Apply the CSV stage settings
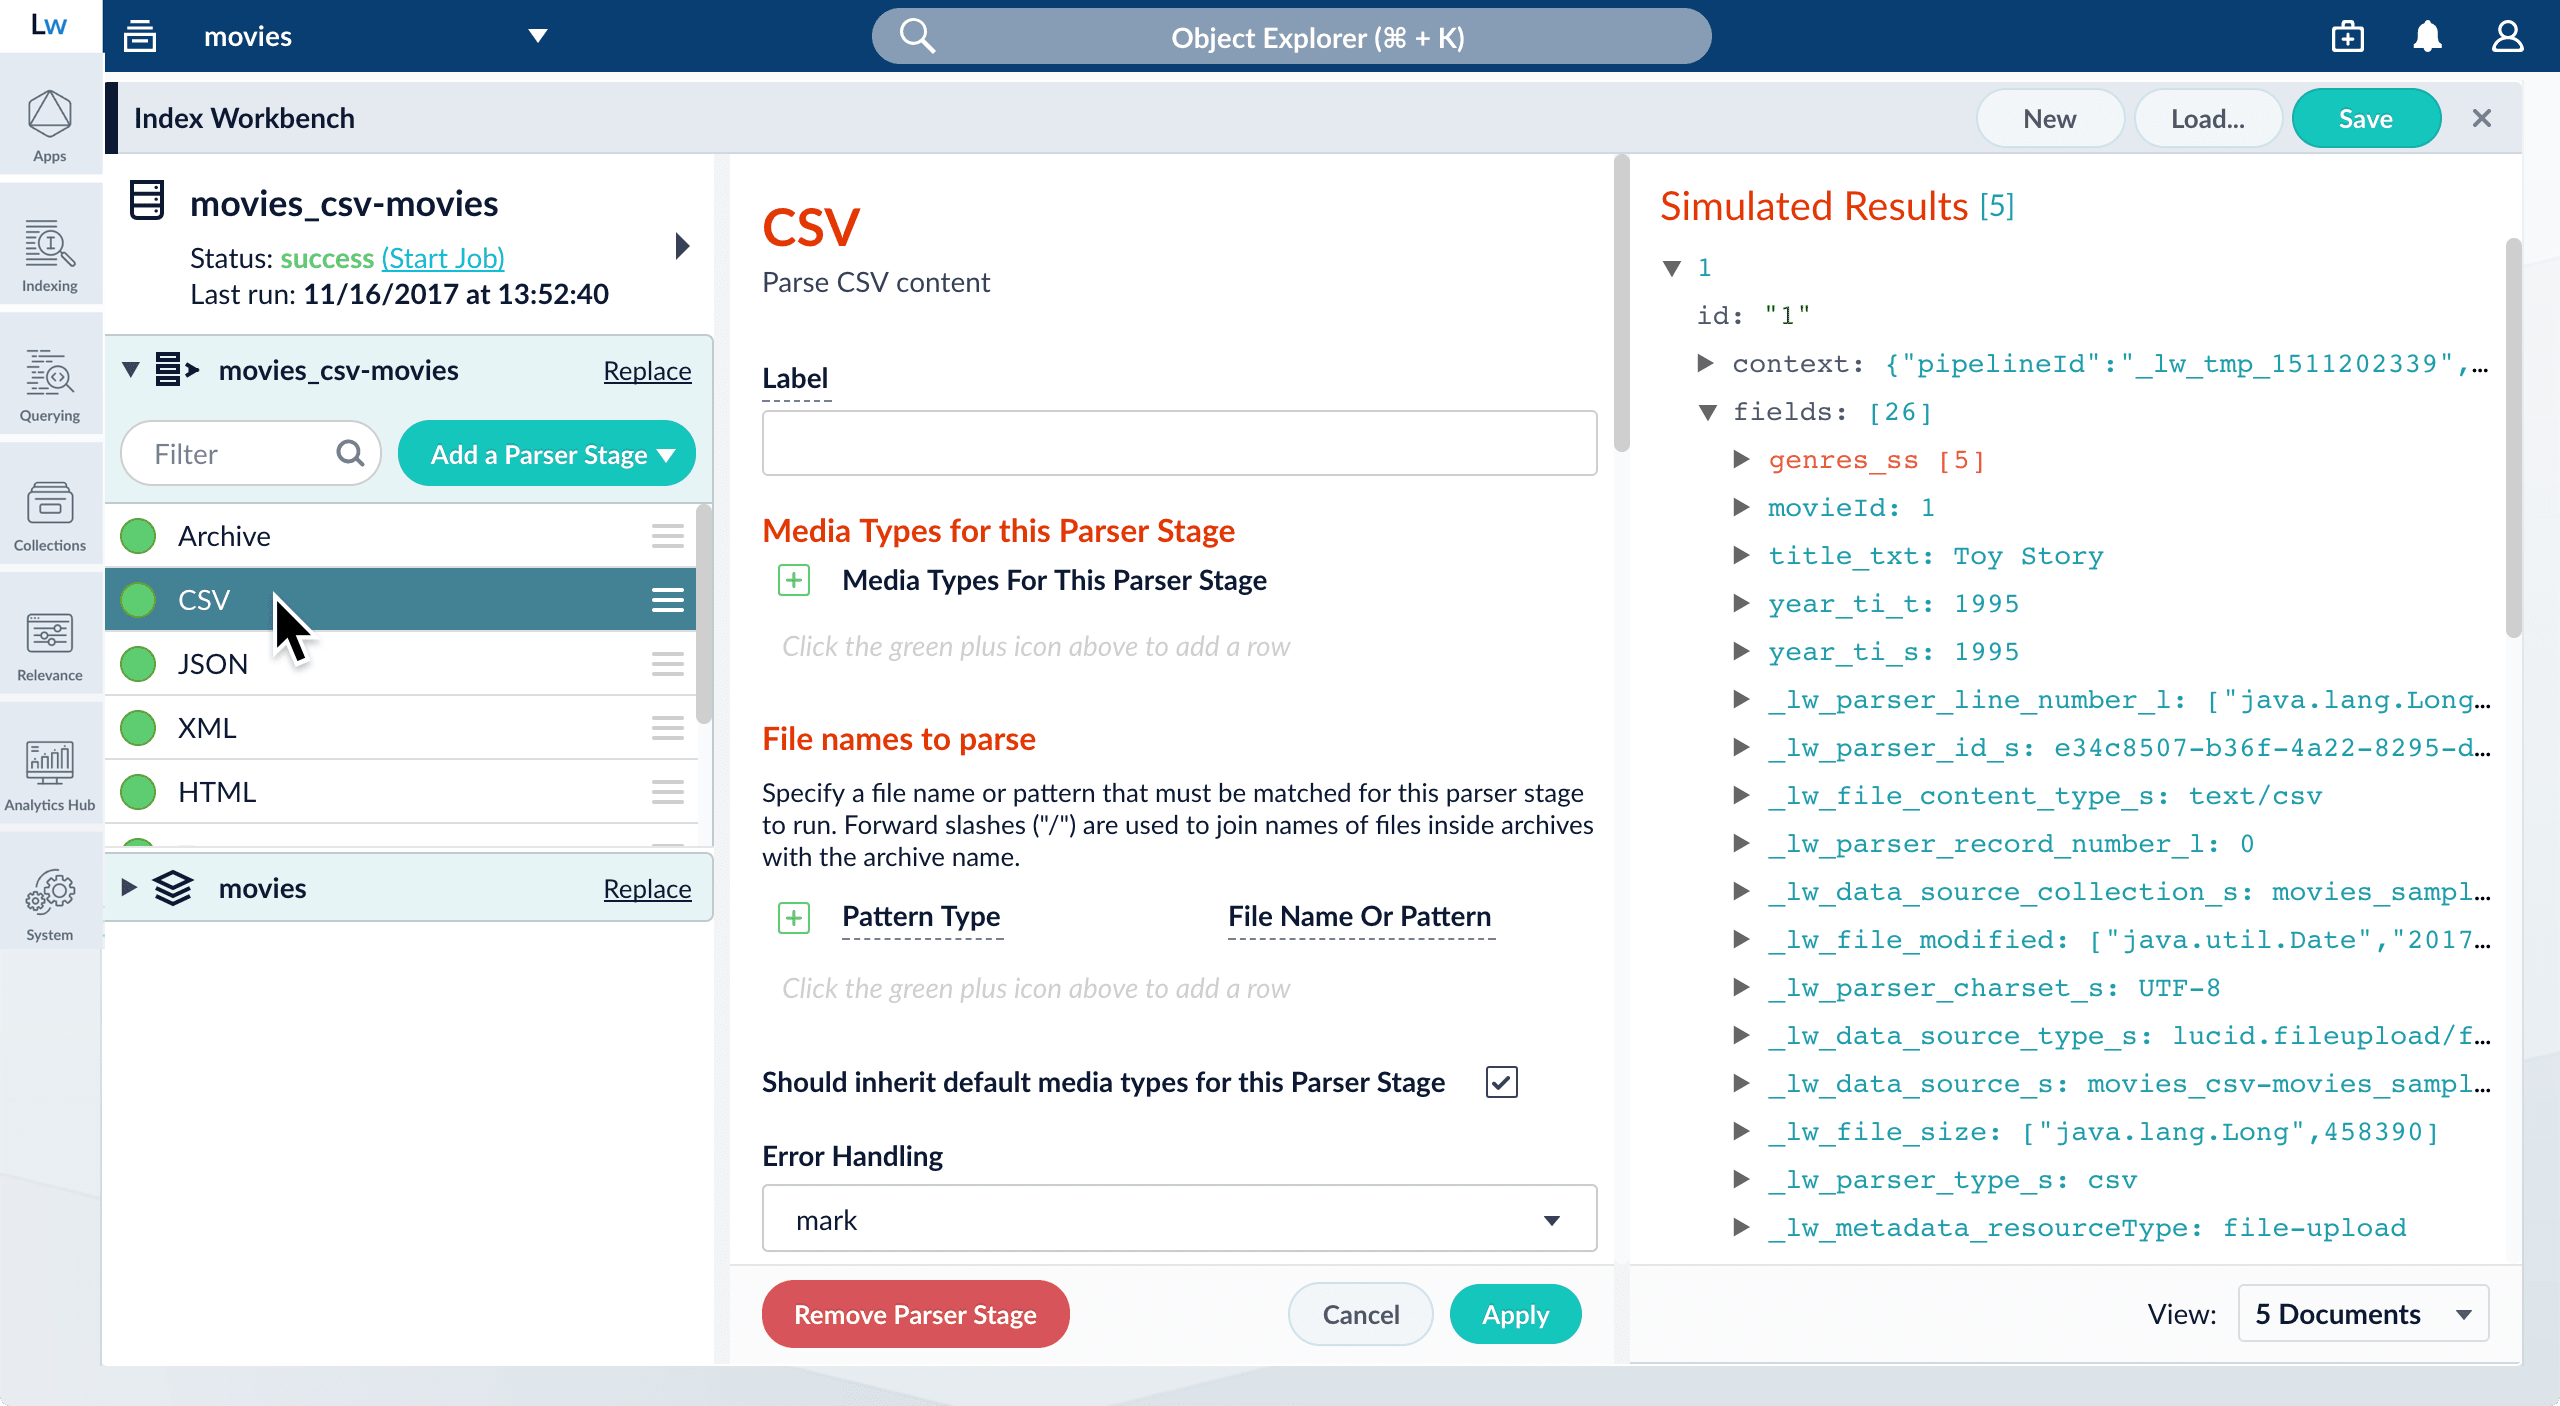 click(1515, 1314)
